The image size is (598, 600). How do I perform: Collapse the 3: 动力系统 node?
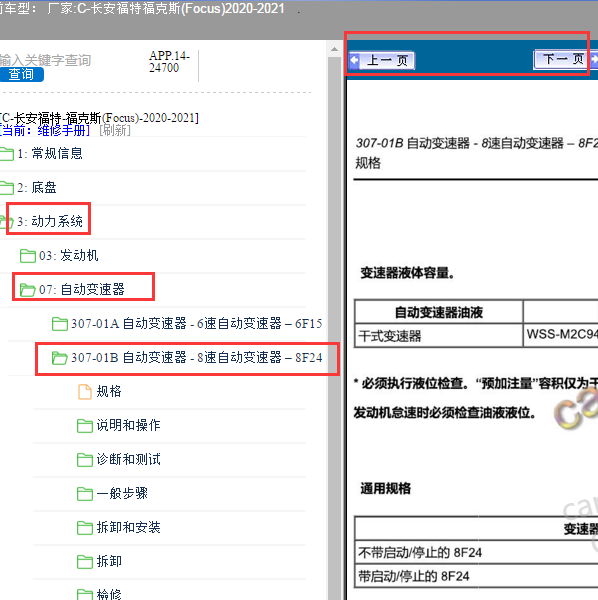(x=50, y=221)
